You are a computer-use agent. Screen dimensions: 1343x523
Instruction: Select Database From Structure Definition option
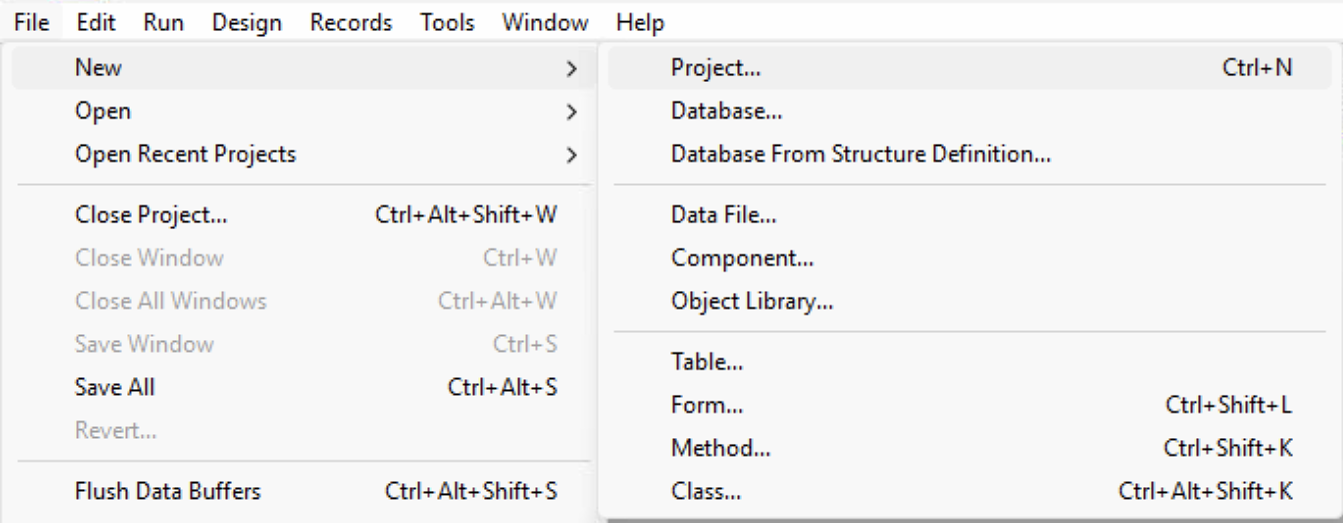[860, 154]
